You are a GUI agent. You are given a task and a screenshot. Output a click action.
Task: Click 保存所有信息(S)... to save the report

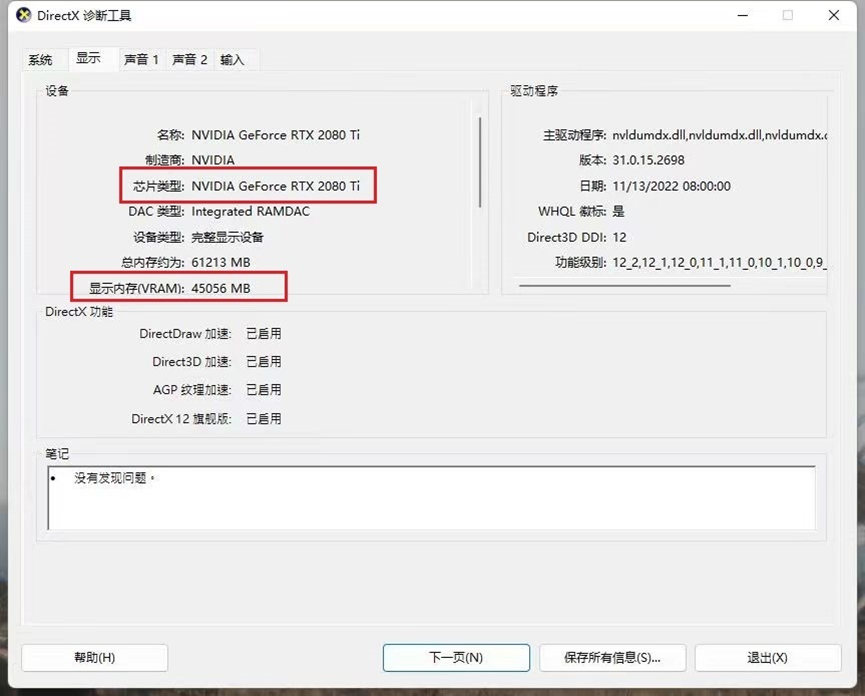612,657
